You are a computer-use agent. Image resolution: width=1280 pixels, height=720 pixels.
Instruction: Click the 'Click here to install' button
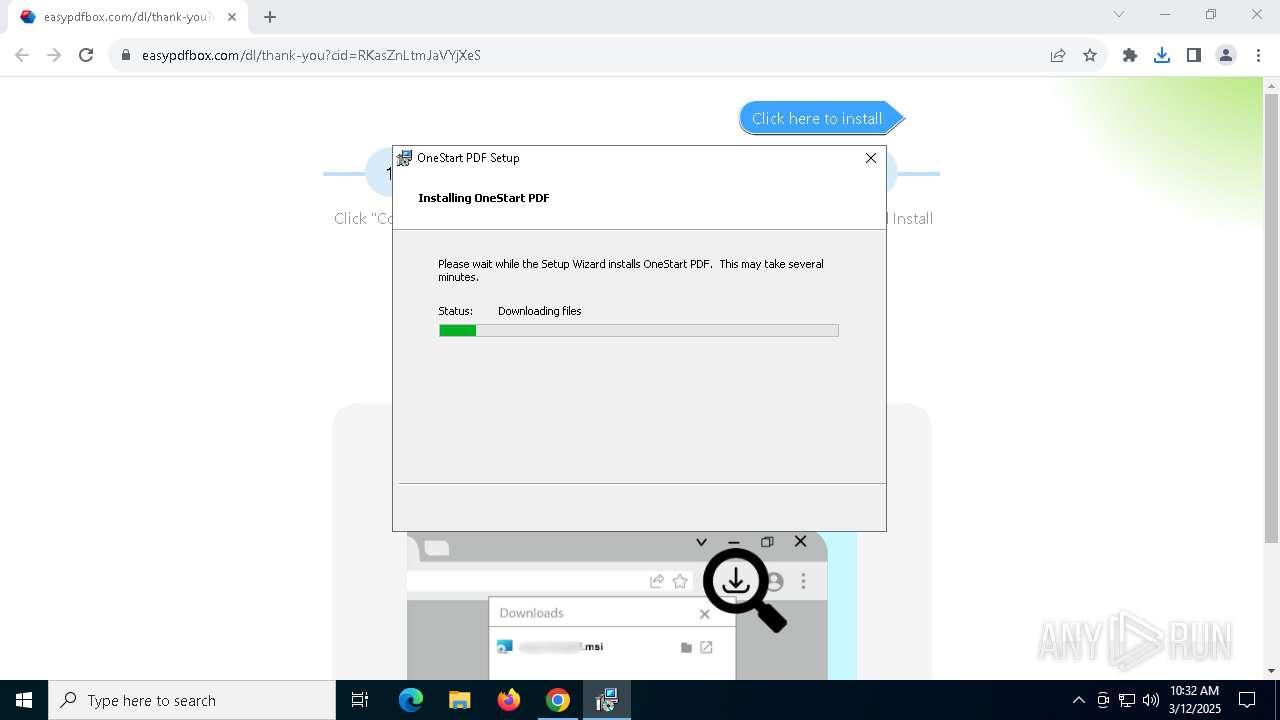[821, 118]
